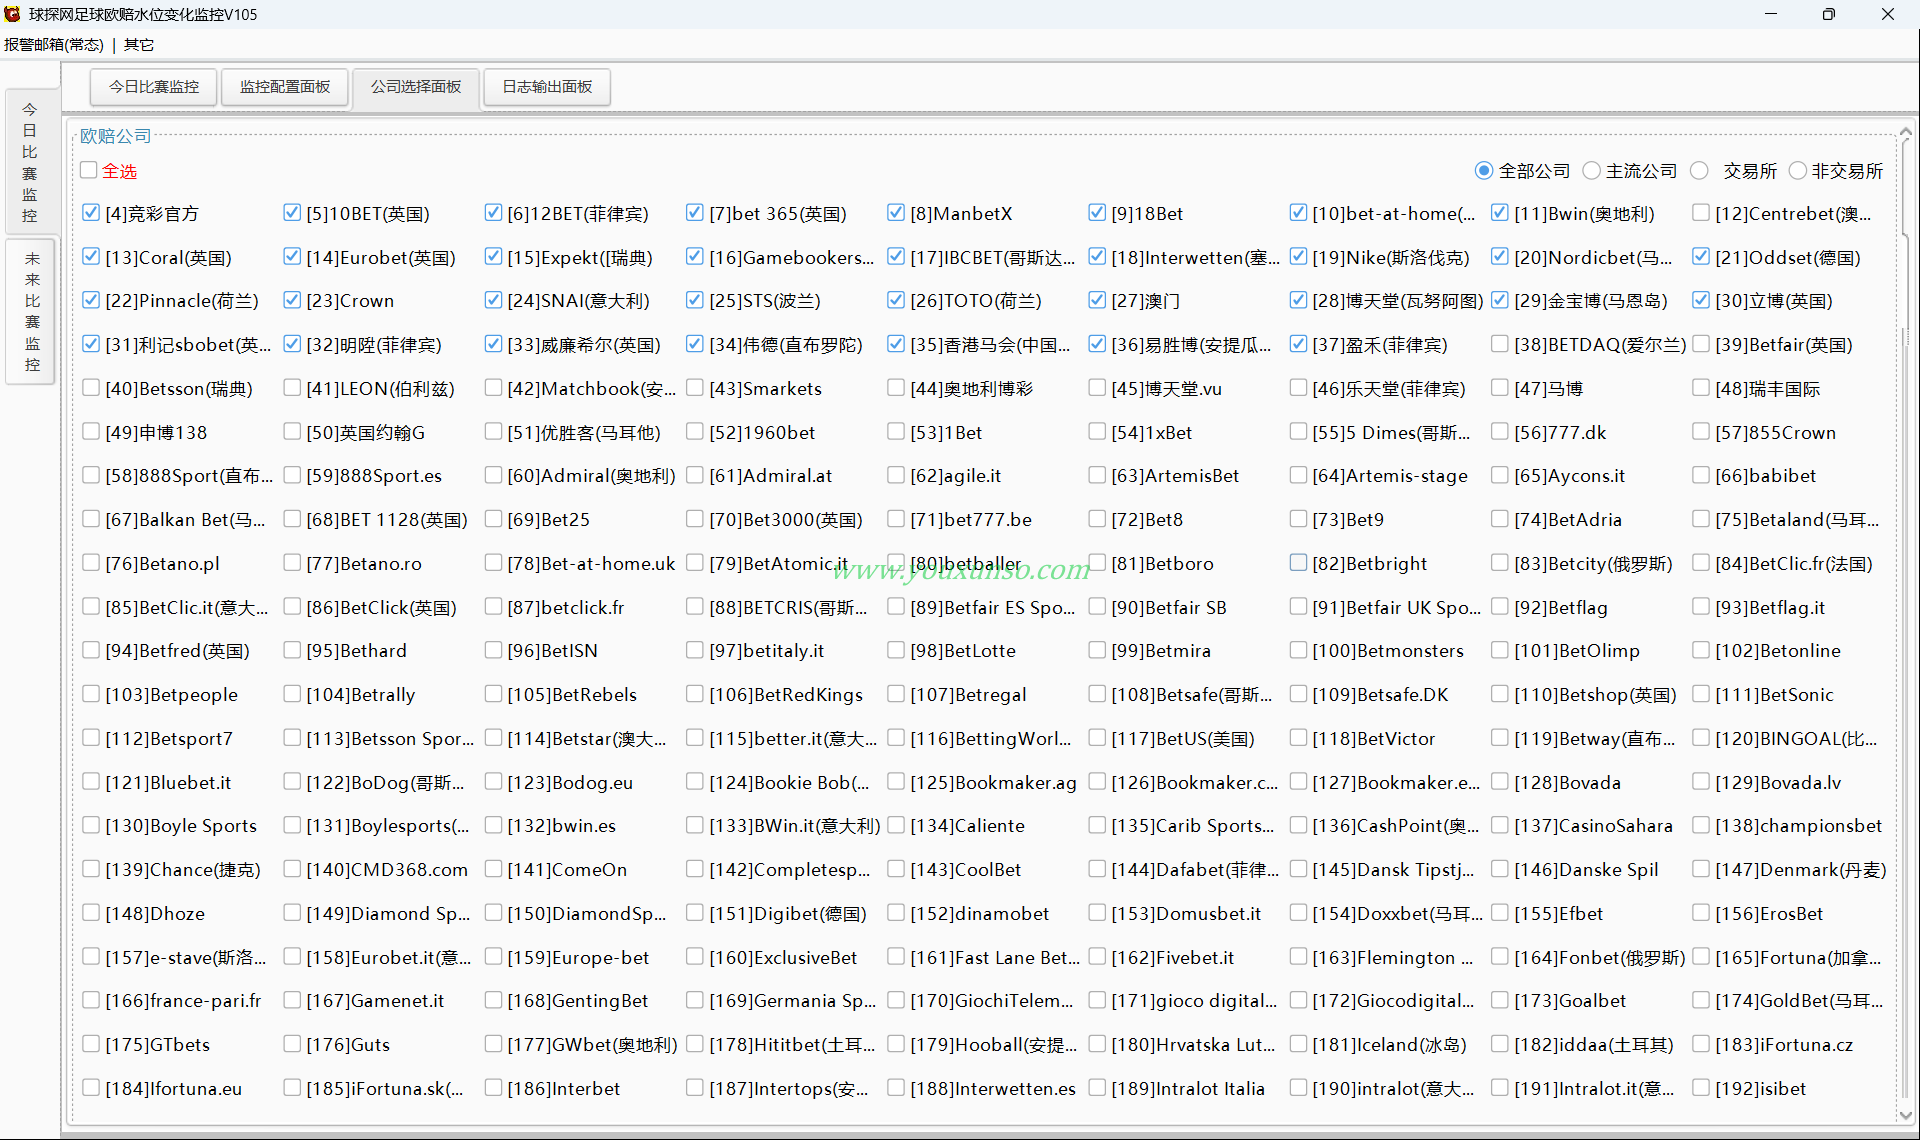Check [140]CMD368.com checkbox

pos(292,869)
